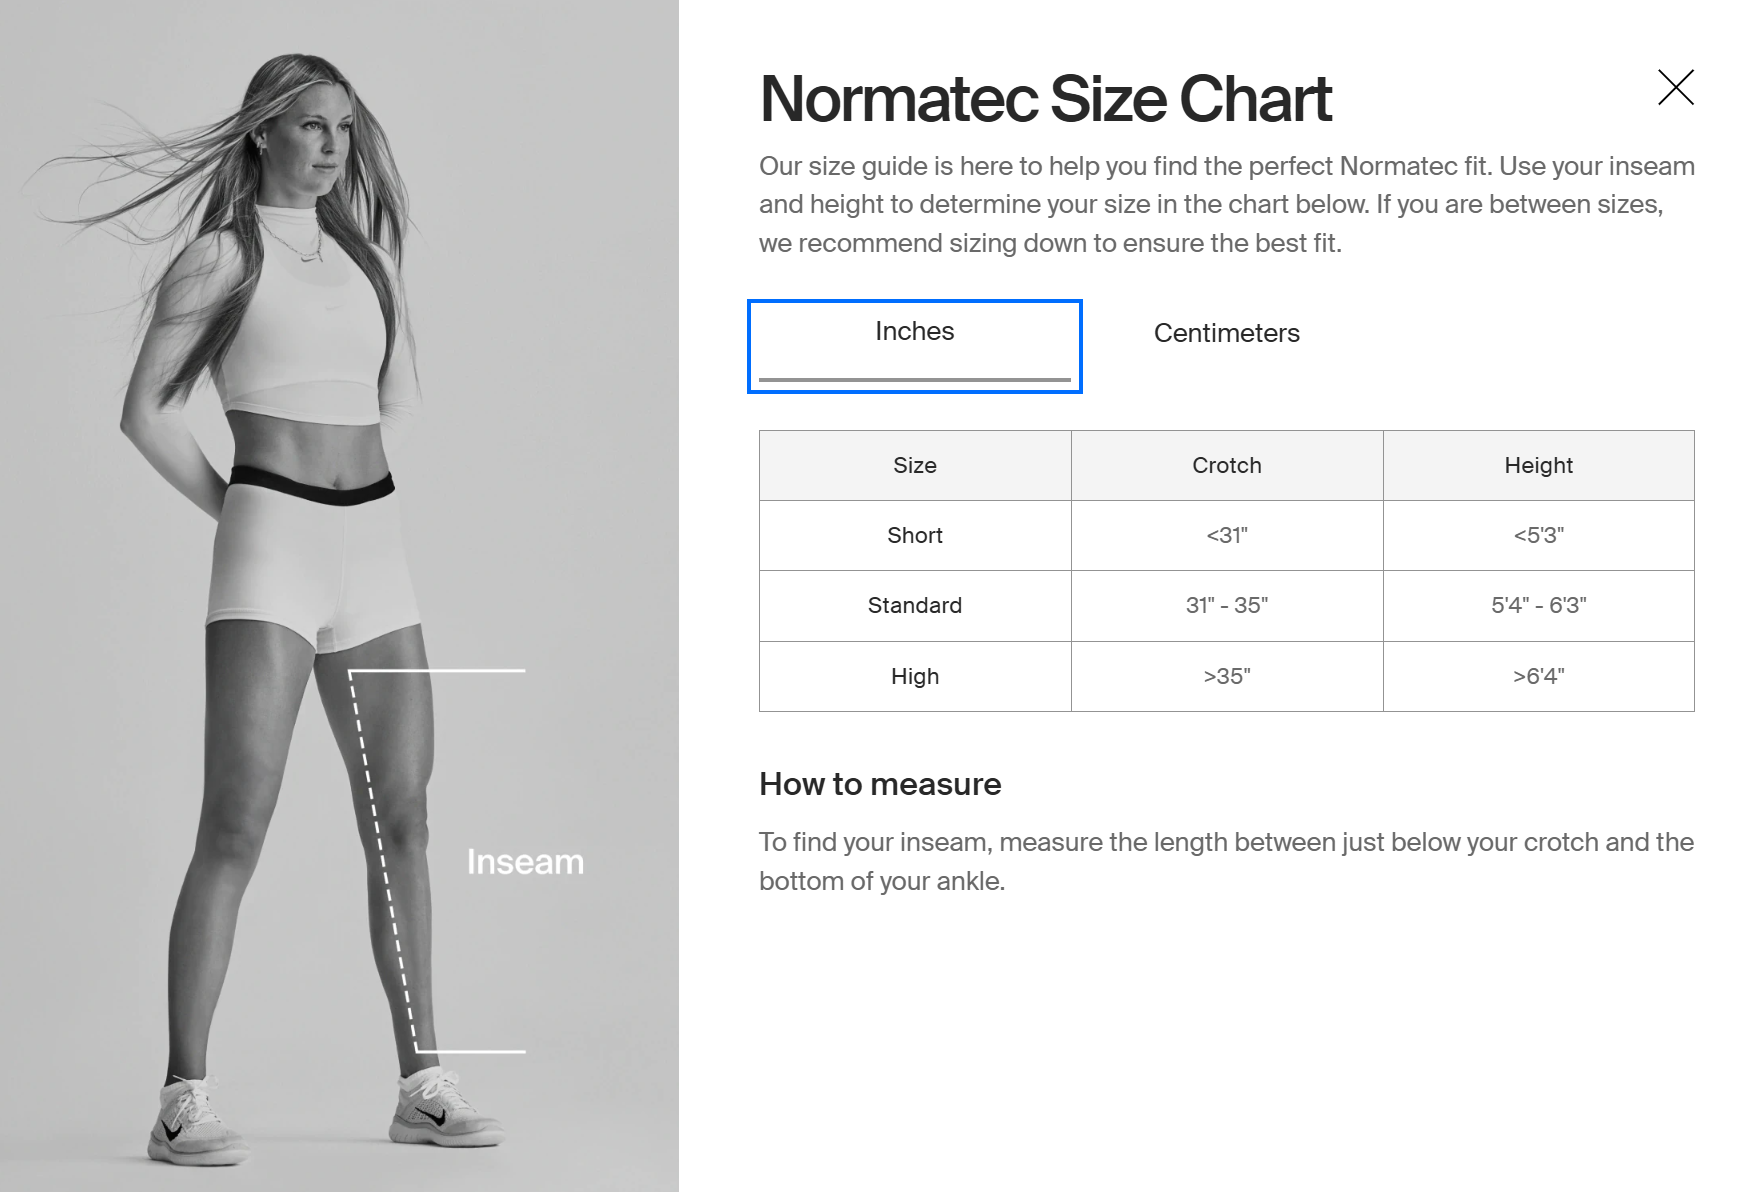Select the Short size row label
The image size is (1750, 1192).
tap(914, 535)
